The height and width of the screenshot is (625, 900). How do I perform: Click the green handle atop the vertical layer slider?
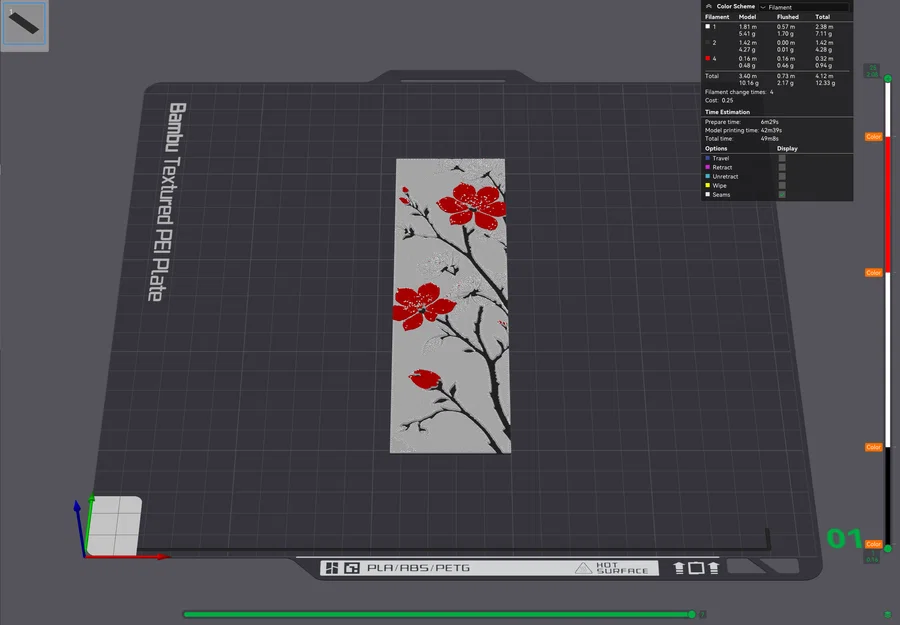(x=888, y=78)
